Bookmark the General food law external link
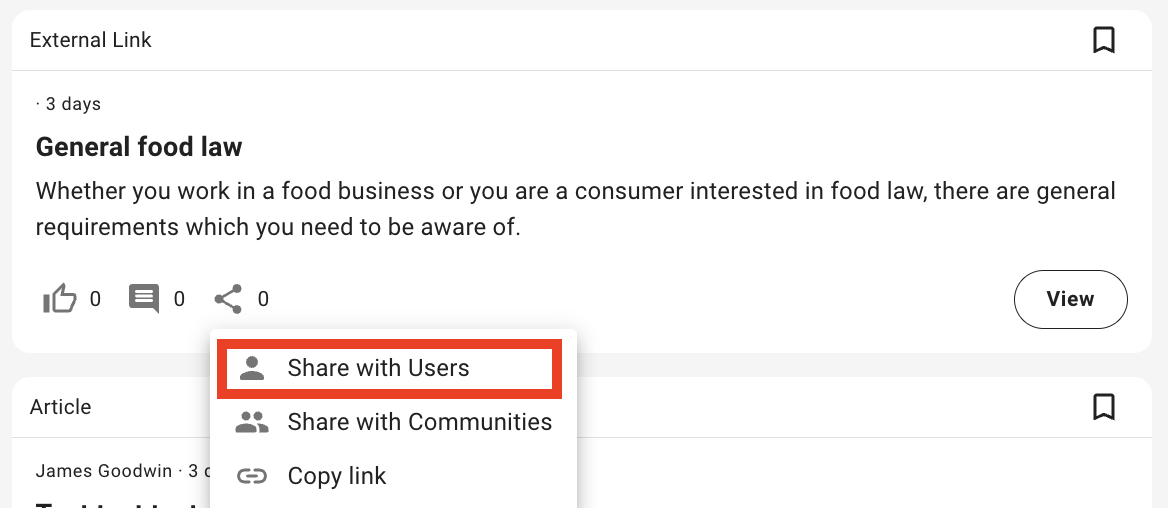Image resolution: width=1168 pixels, height=508 pixels. point(1103,40)
